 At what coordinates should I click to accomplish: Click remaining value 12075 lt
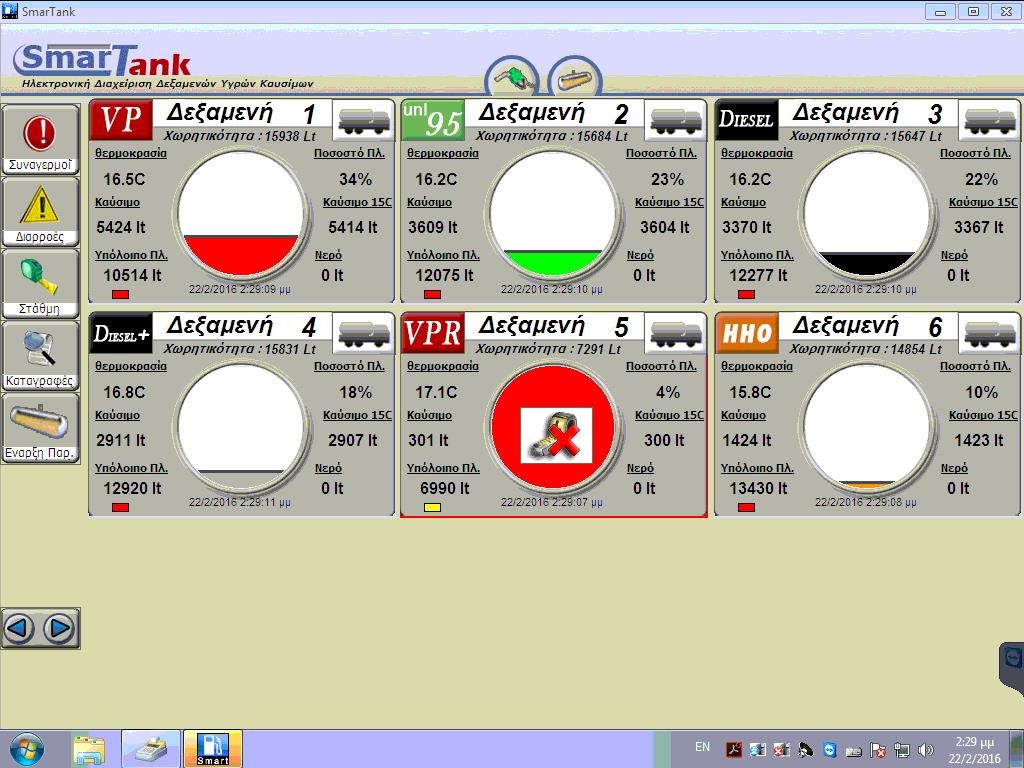[444, 275]
